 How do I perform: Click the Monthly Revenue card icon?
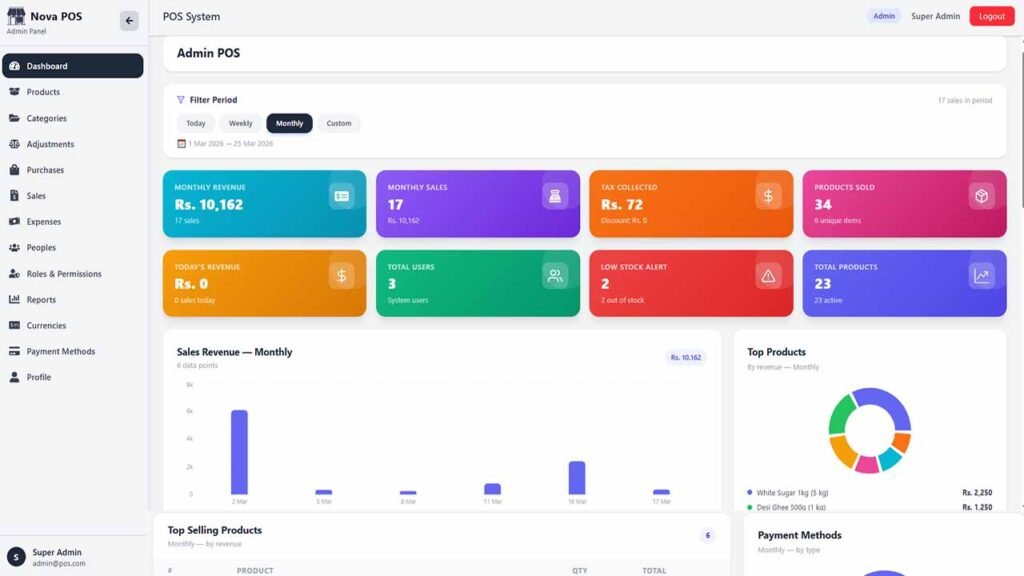tap(341, 196)
